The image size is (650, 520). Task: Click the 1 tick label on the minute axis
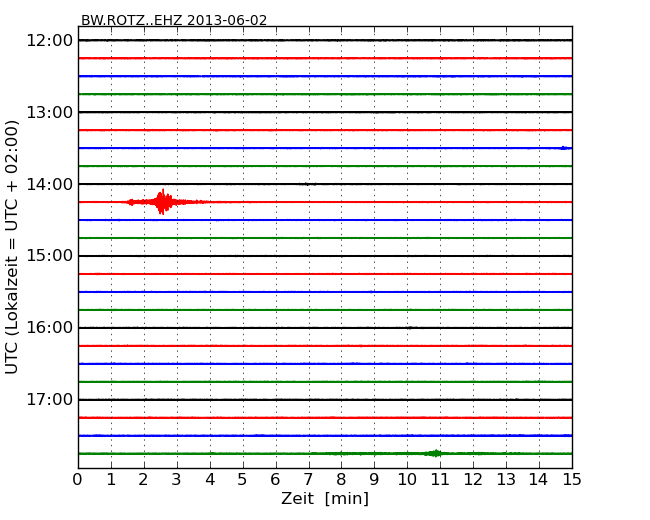point(111,480)
